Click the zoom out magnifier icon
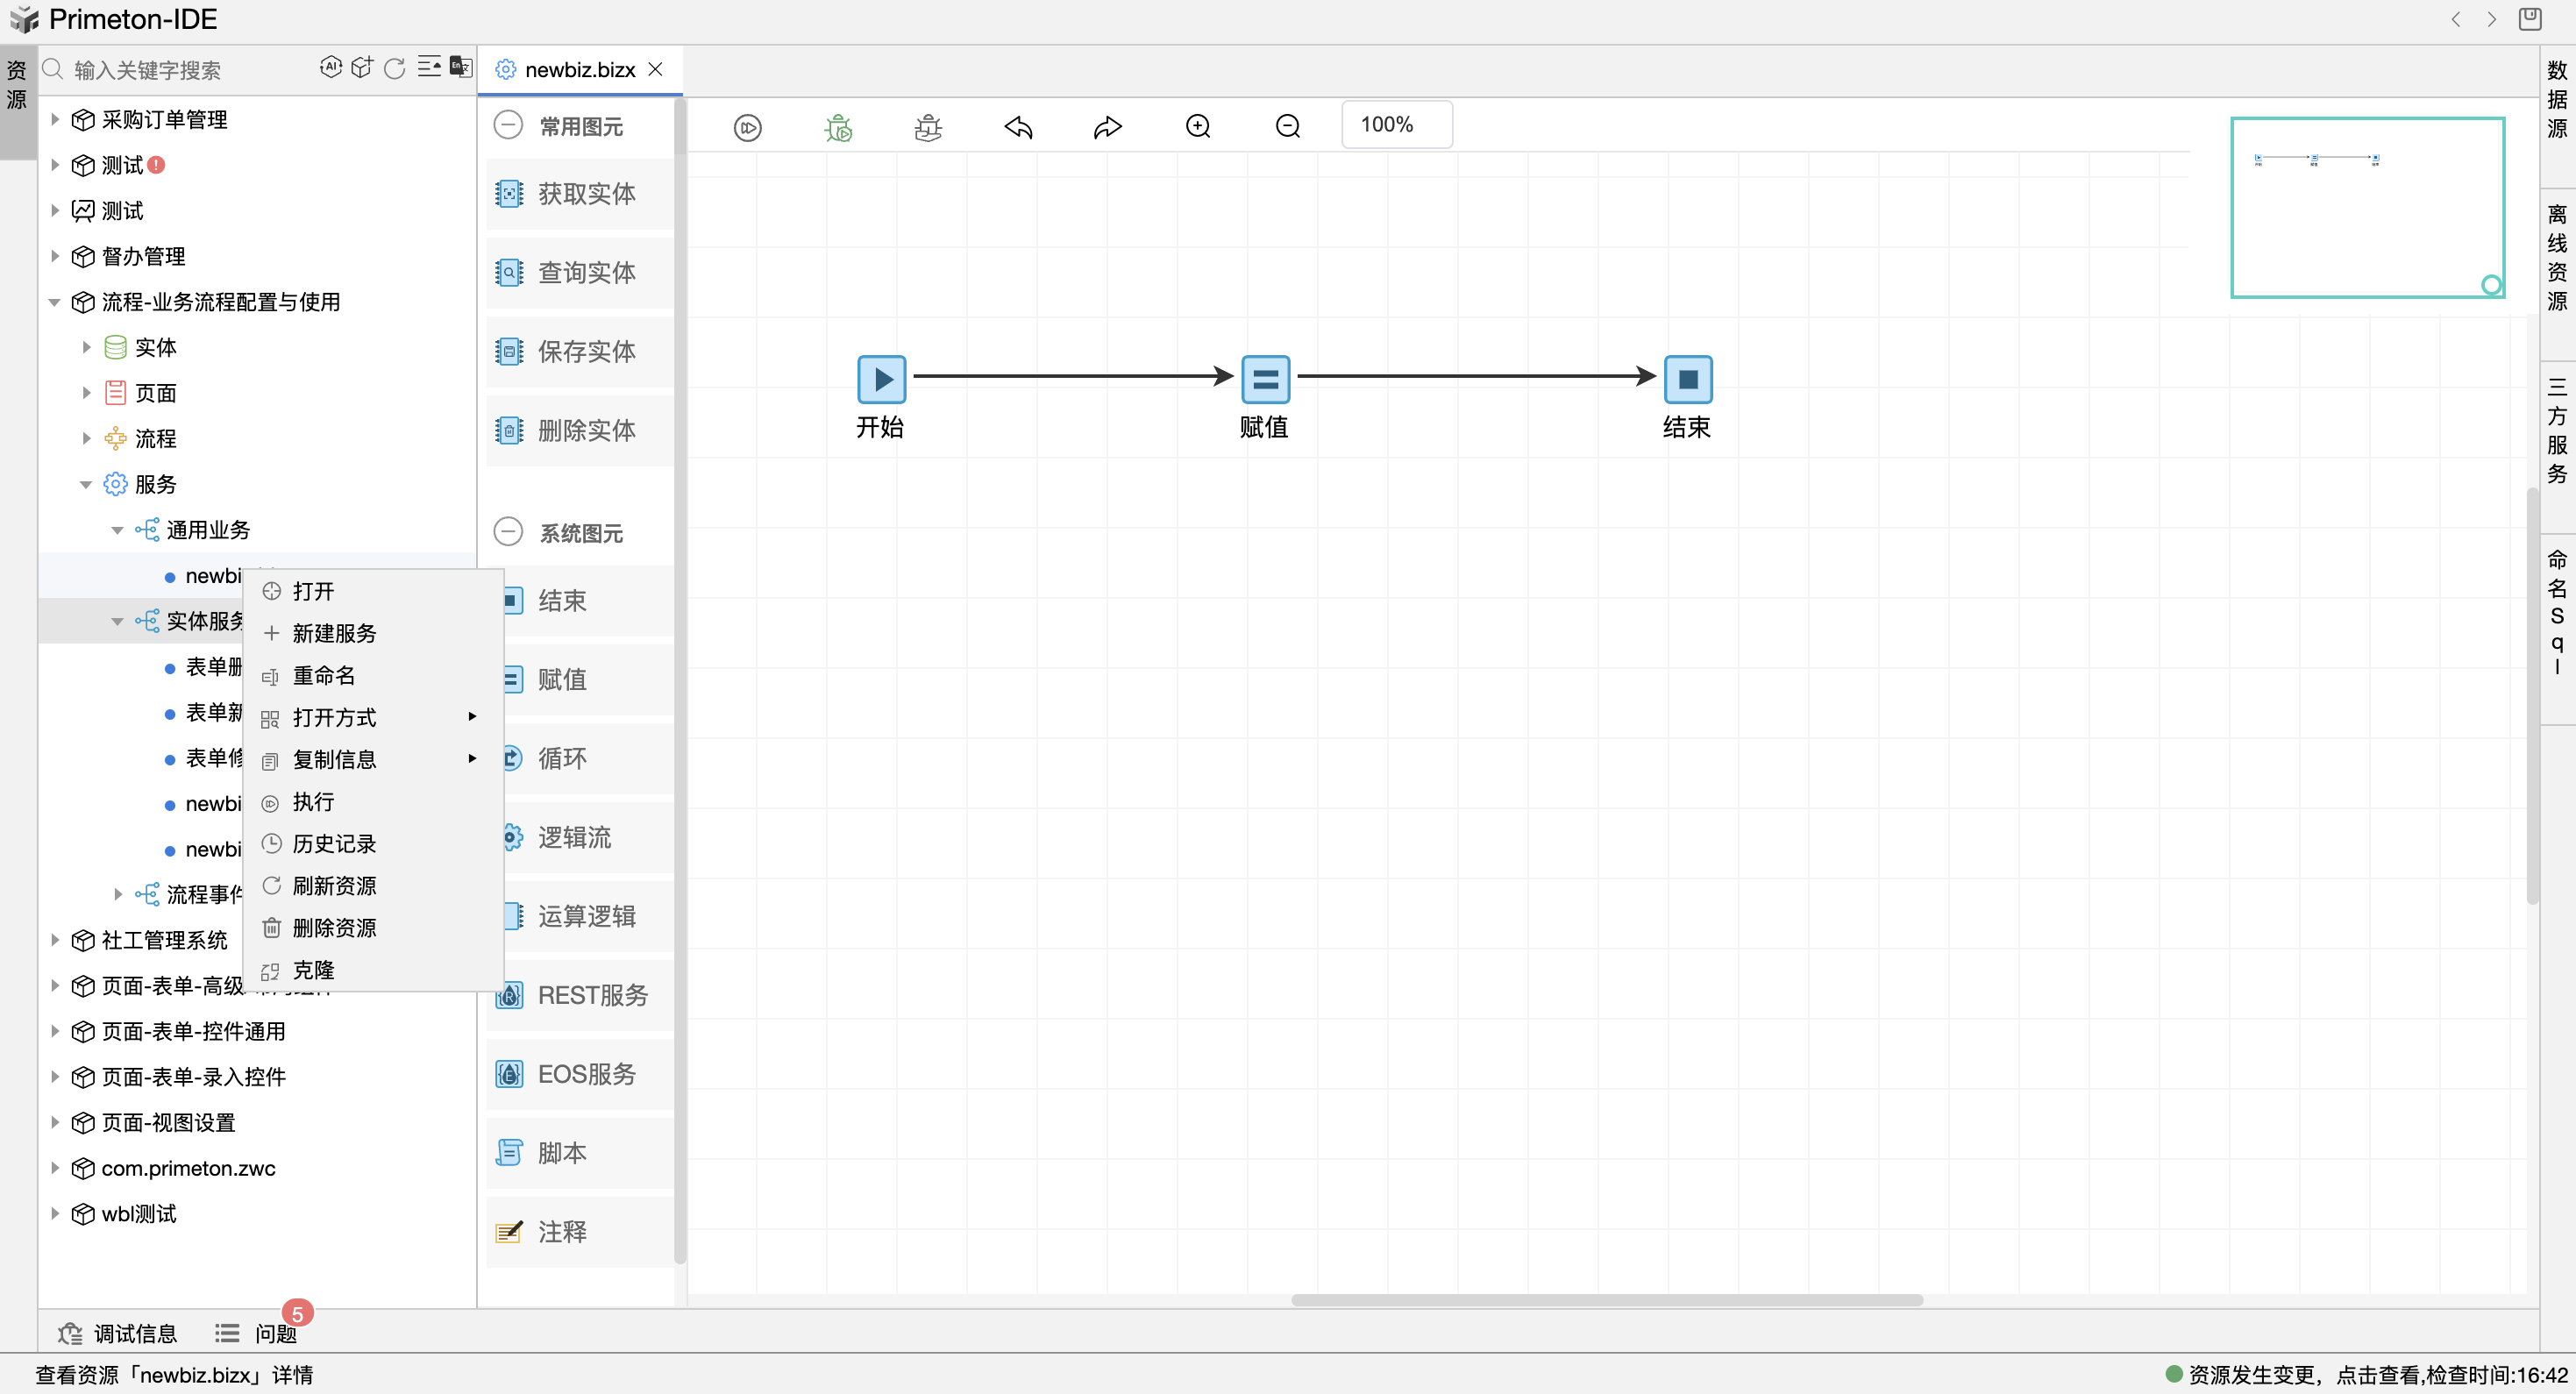This screenshot has width=2576, height=1394. [1288, 126]
